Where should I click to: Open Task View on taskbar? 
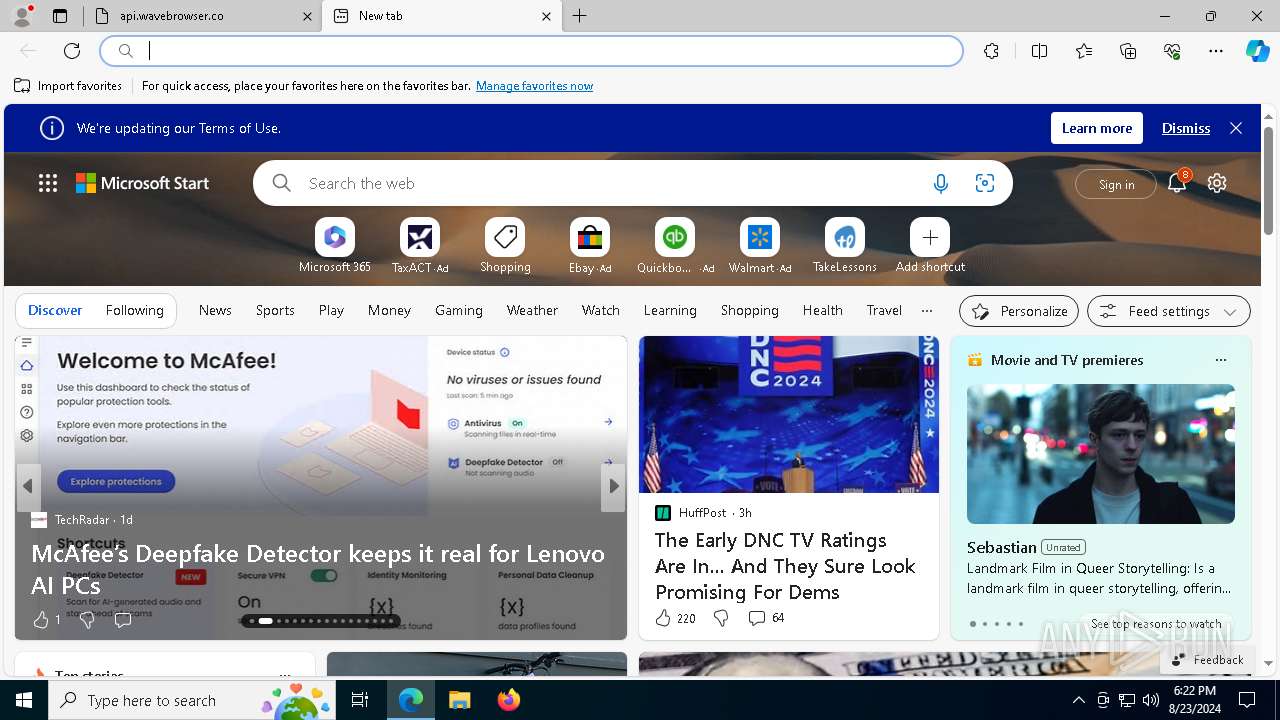click(360, 700)
